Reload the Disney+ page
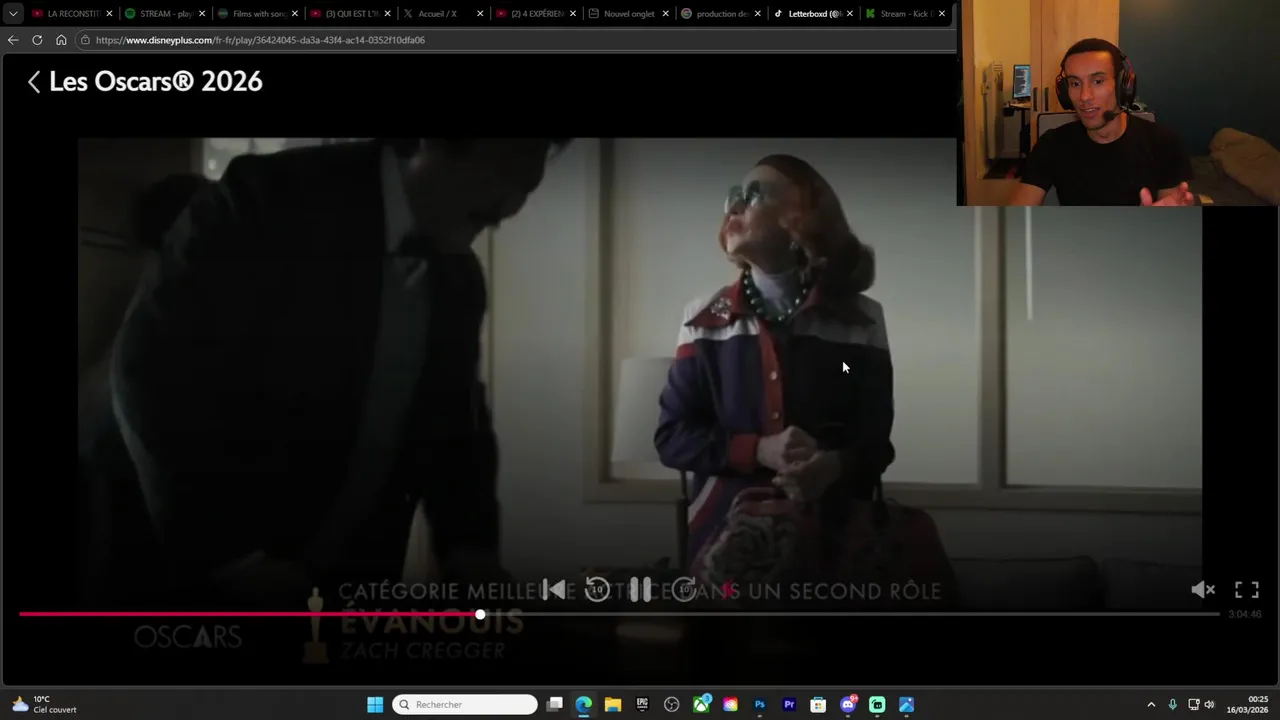 (37, 40)
